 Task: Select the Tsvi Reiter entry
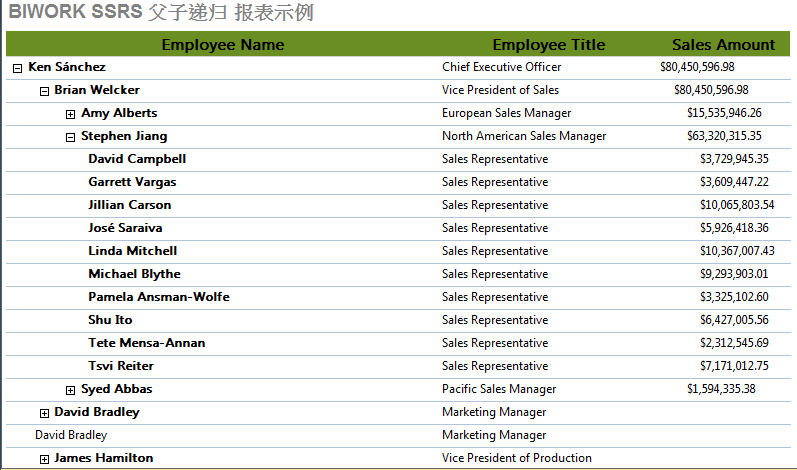point(121,366)
